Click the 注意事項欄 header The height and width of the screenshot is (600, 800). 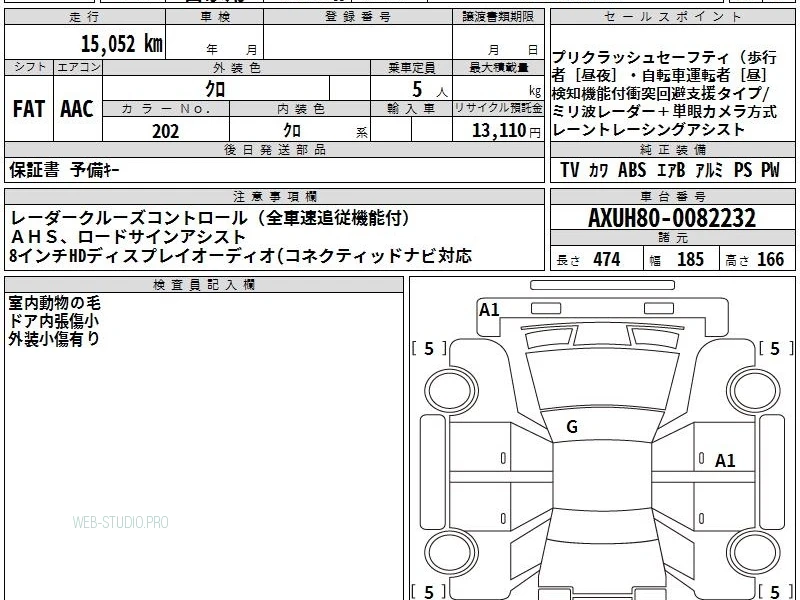(274, 196)
